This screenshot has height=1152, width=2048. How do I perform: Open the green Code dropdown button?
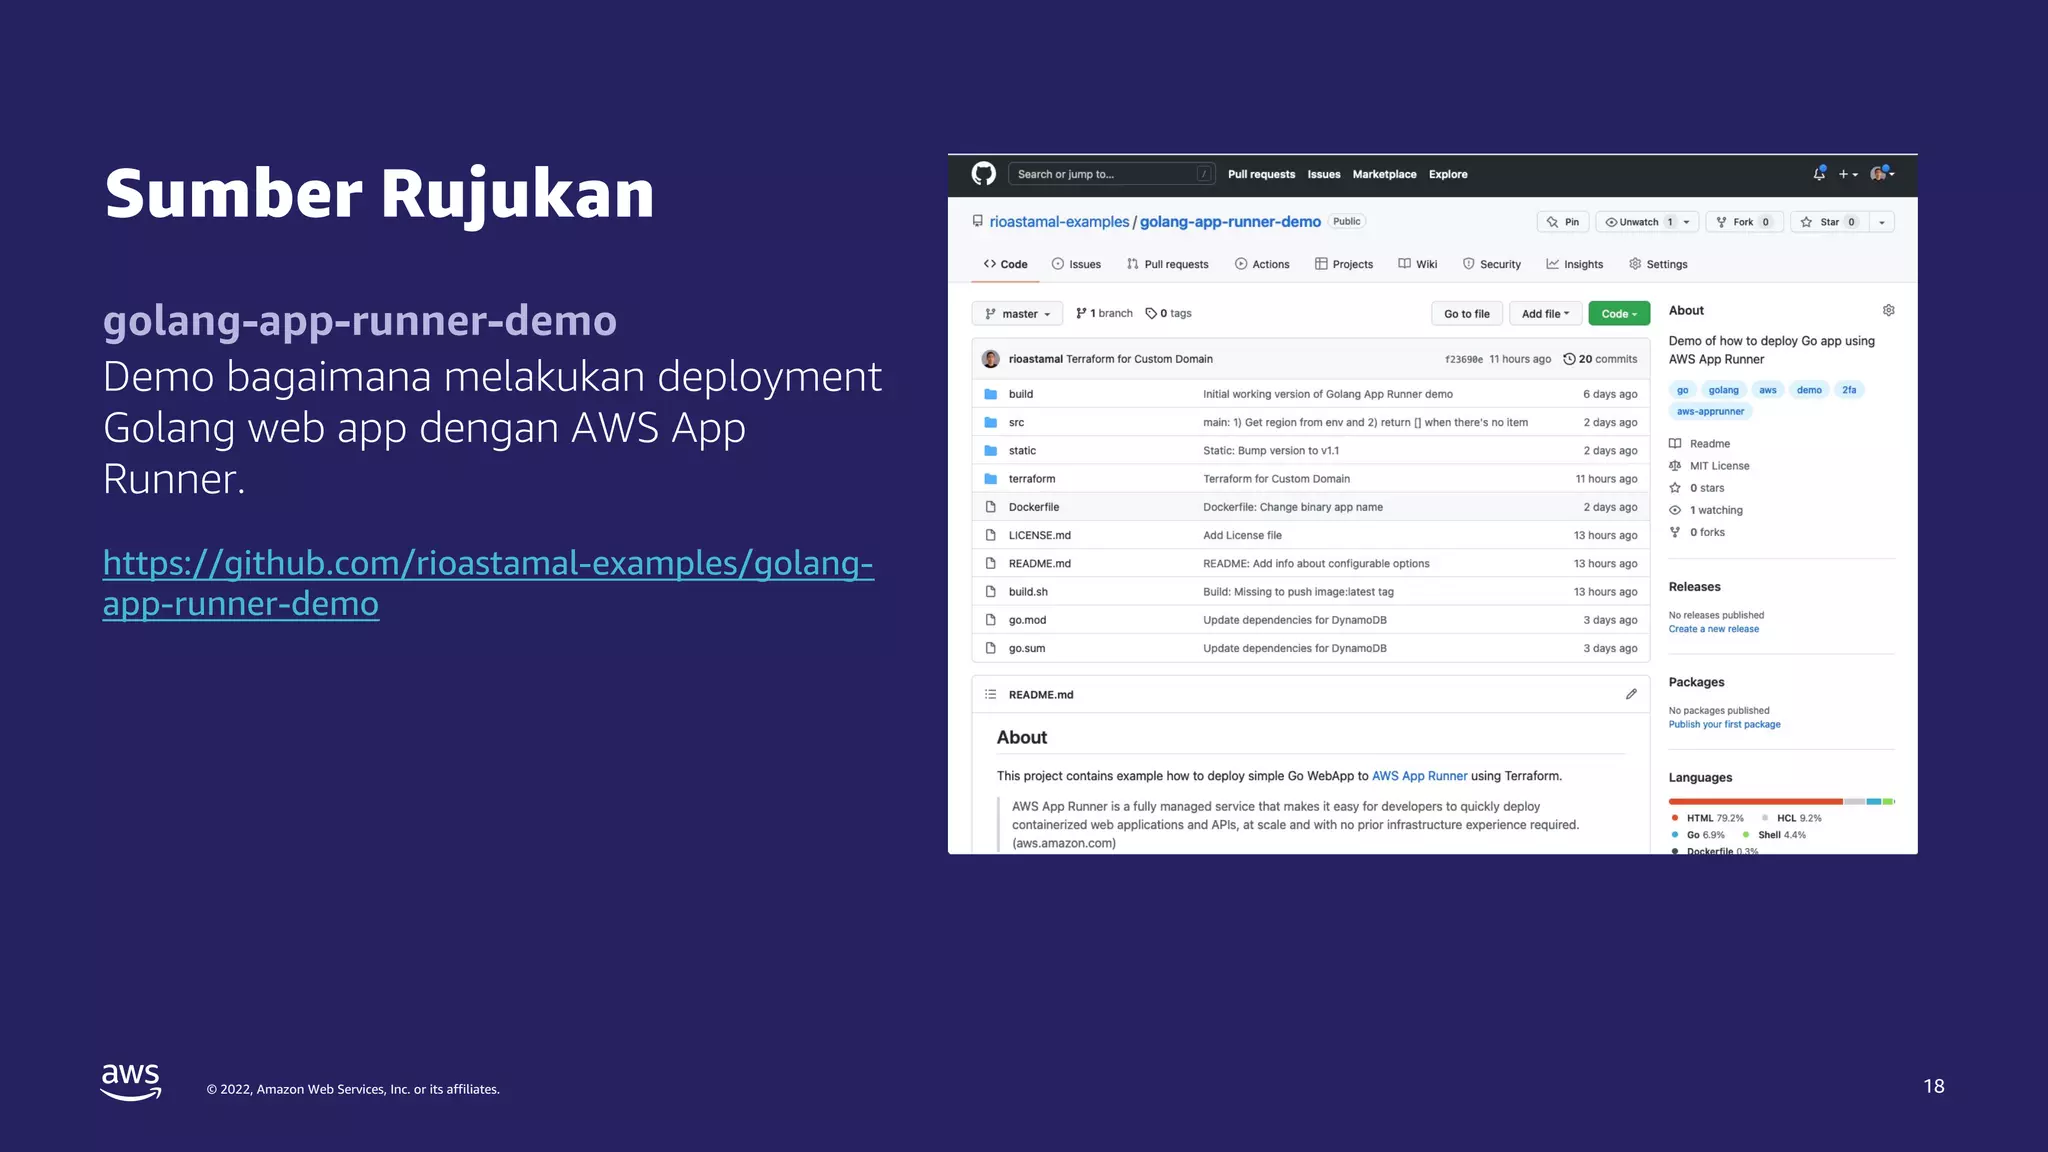click(x=1619, y=314)
